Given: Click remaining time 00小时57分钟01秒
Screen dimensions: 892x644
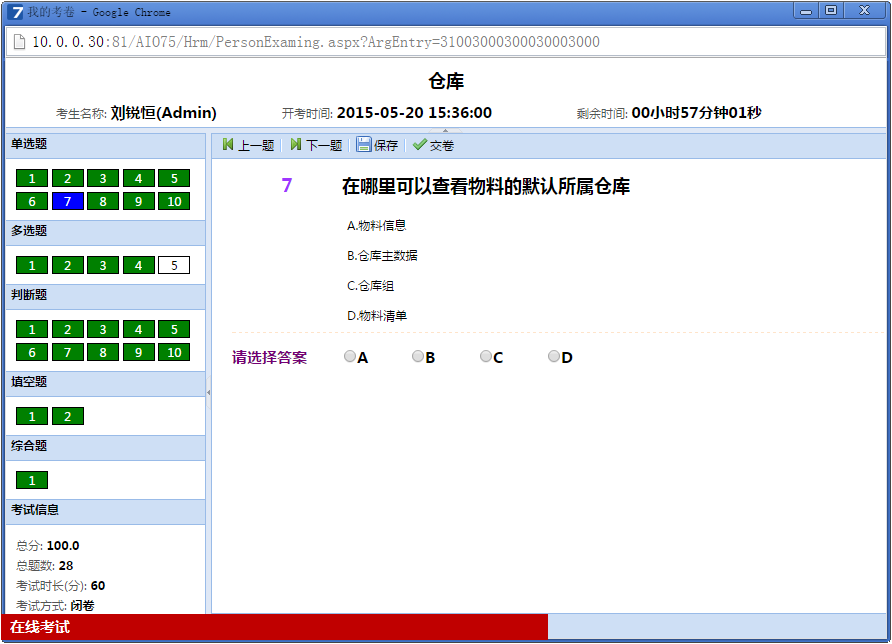Looking at the screenshot, I should 696,113.
